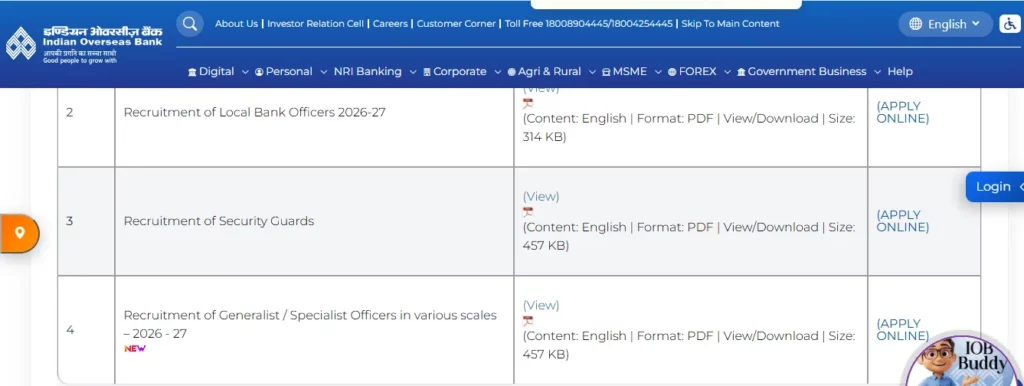Viewport: 1024px width, 386px height.
Task: Click the NEW badge under Generalist recruitment
Action: 135,348
